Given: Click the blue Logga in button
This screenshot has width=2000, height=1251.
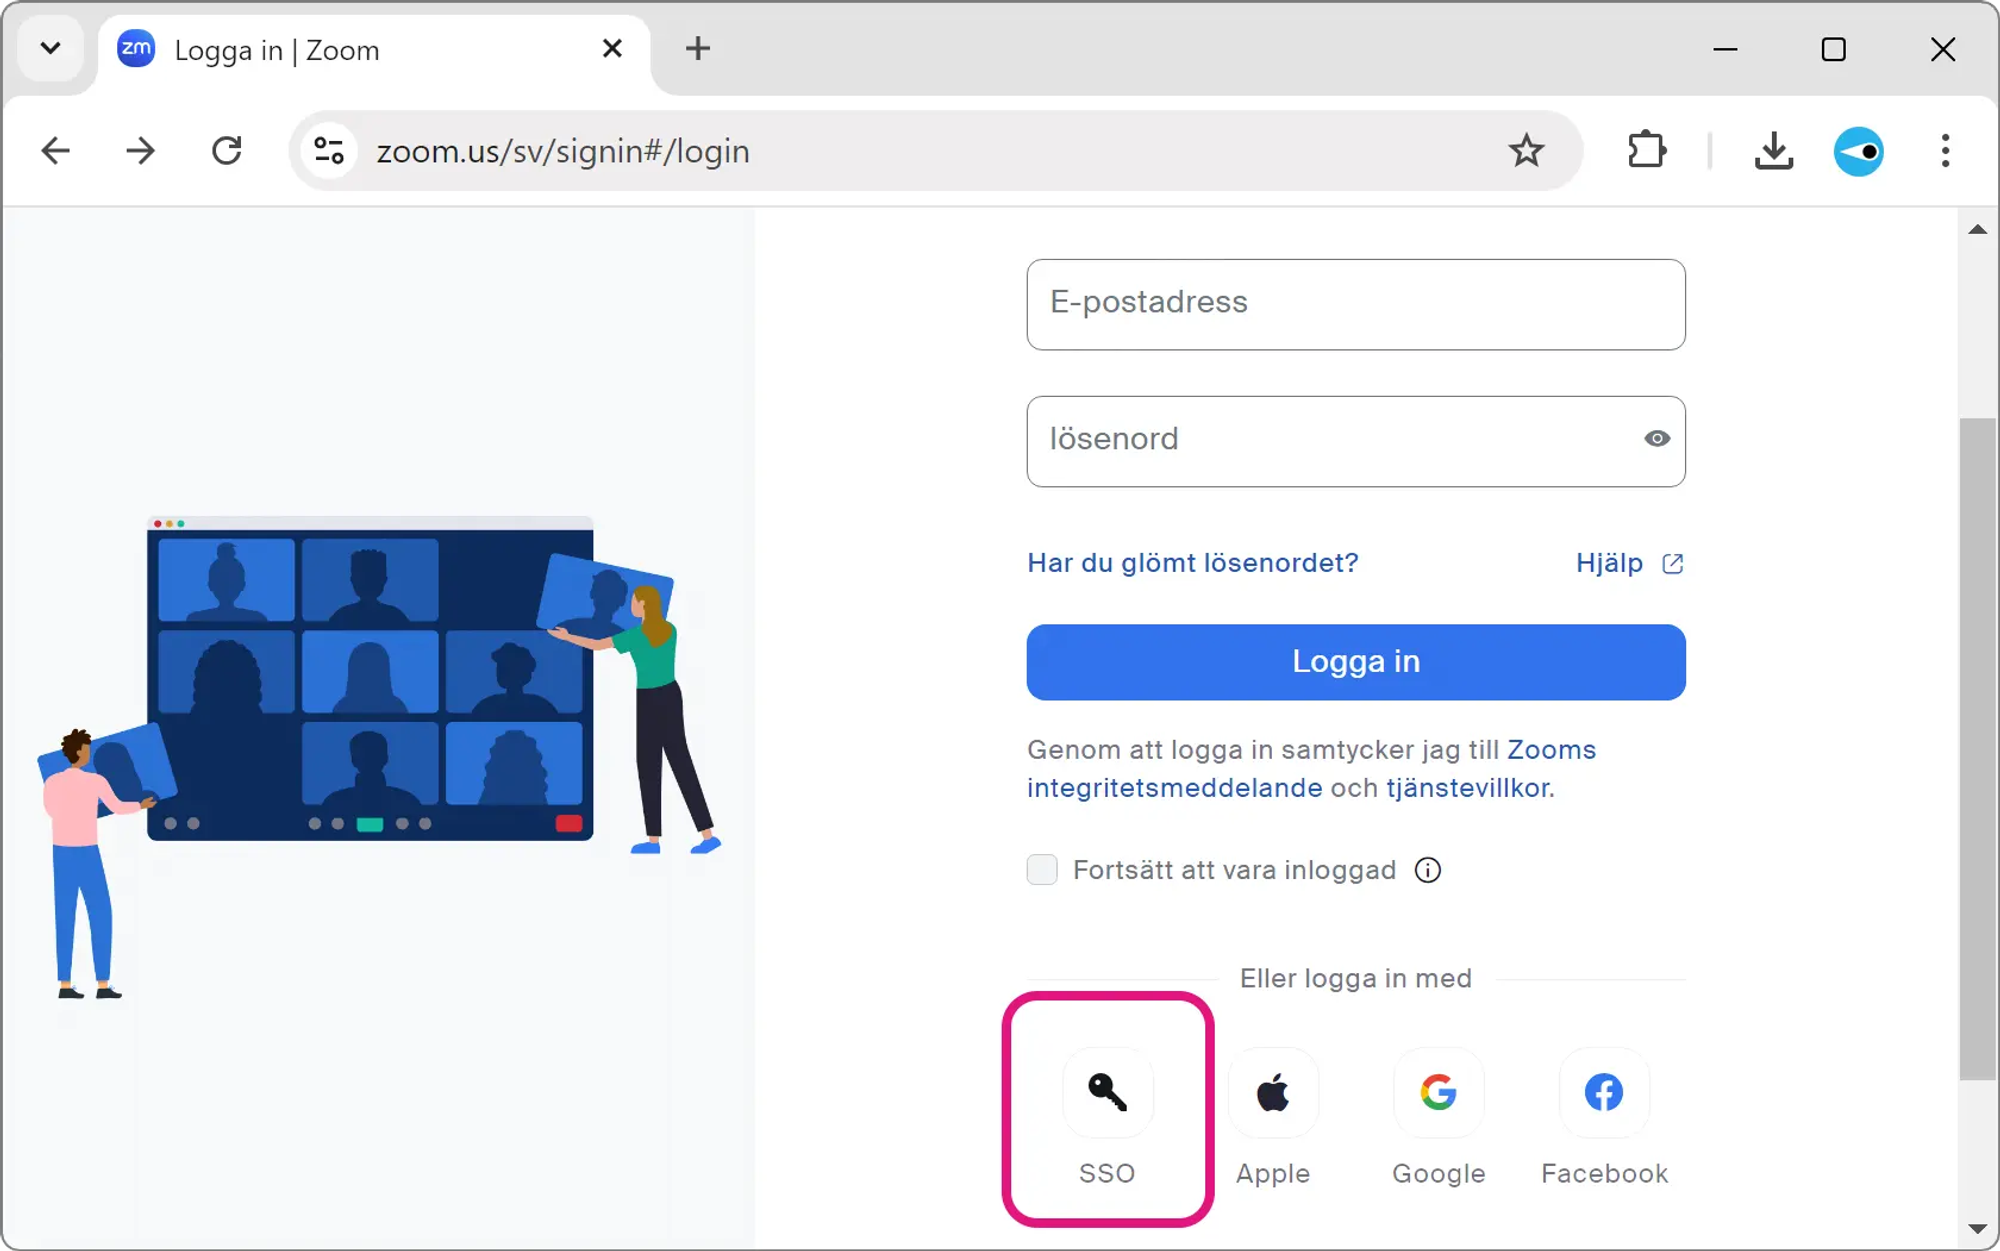Looking at the screenshot, I should tap(1356, 662).
